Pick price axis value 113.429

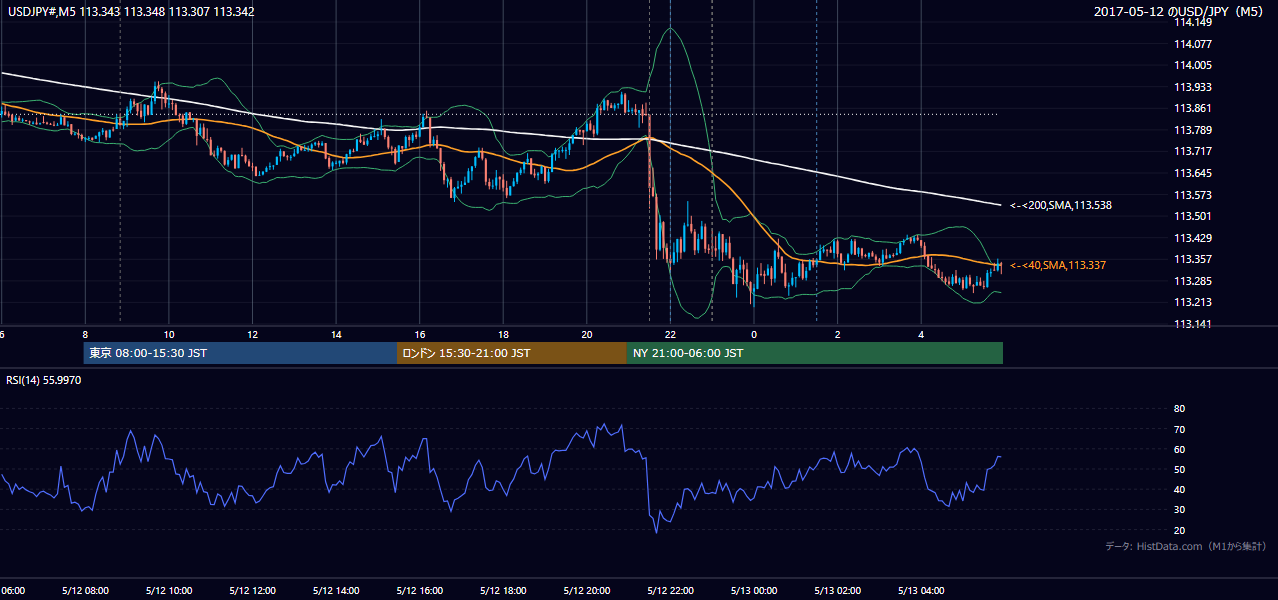pos(1192,238)
